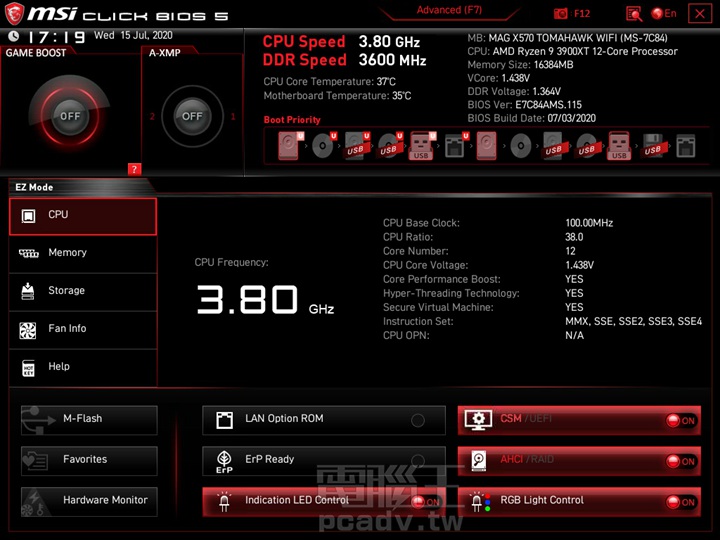The width and height of the screenshot is (720, 540).
Task: Select the legacy USB key boot icon without U badge
Action: [619, 146]
